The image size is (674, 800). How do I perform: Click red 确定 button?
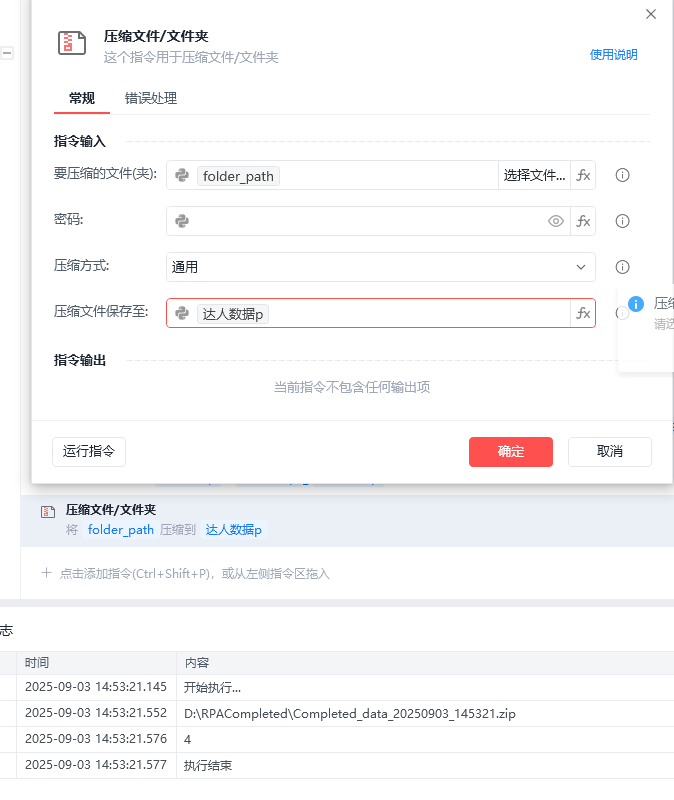tap(511, 452)
